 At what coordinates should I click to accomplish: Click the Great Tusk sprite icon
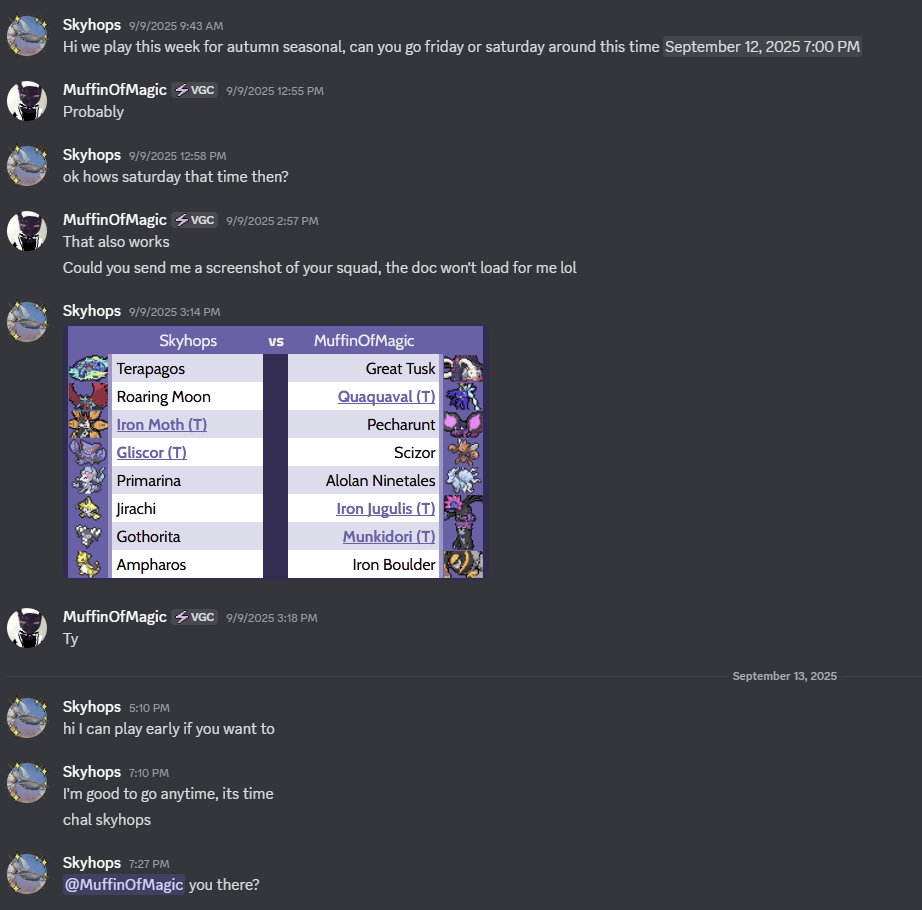click(x=463, y=369)
